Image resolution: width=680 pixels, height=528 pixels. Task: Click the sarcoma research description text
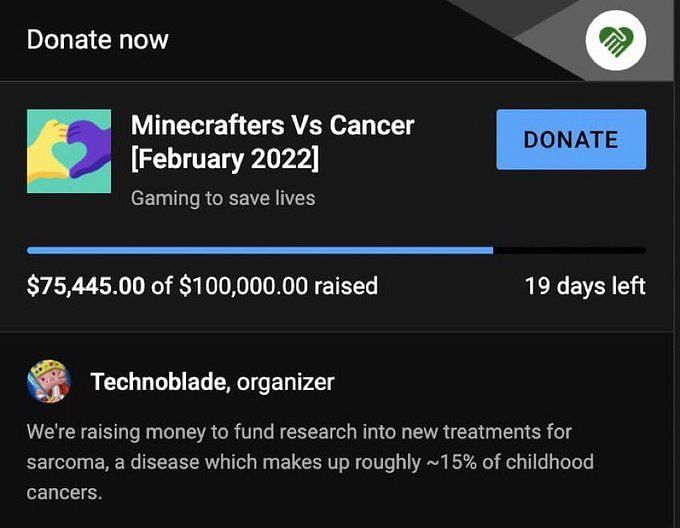pyautogui.click(x=310, y=462)
